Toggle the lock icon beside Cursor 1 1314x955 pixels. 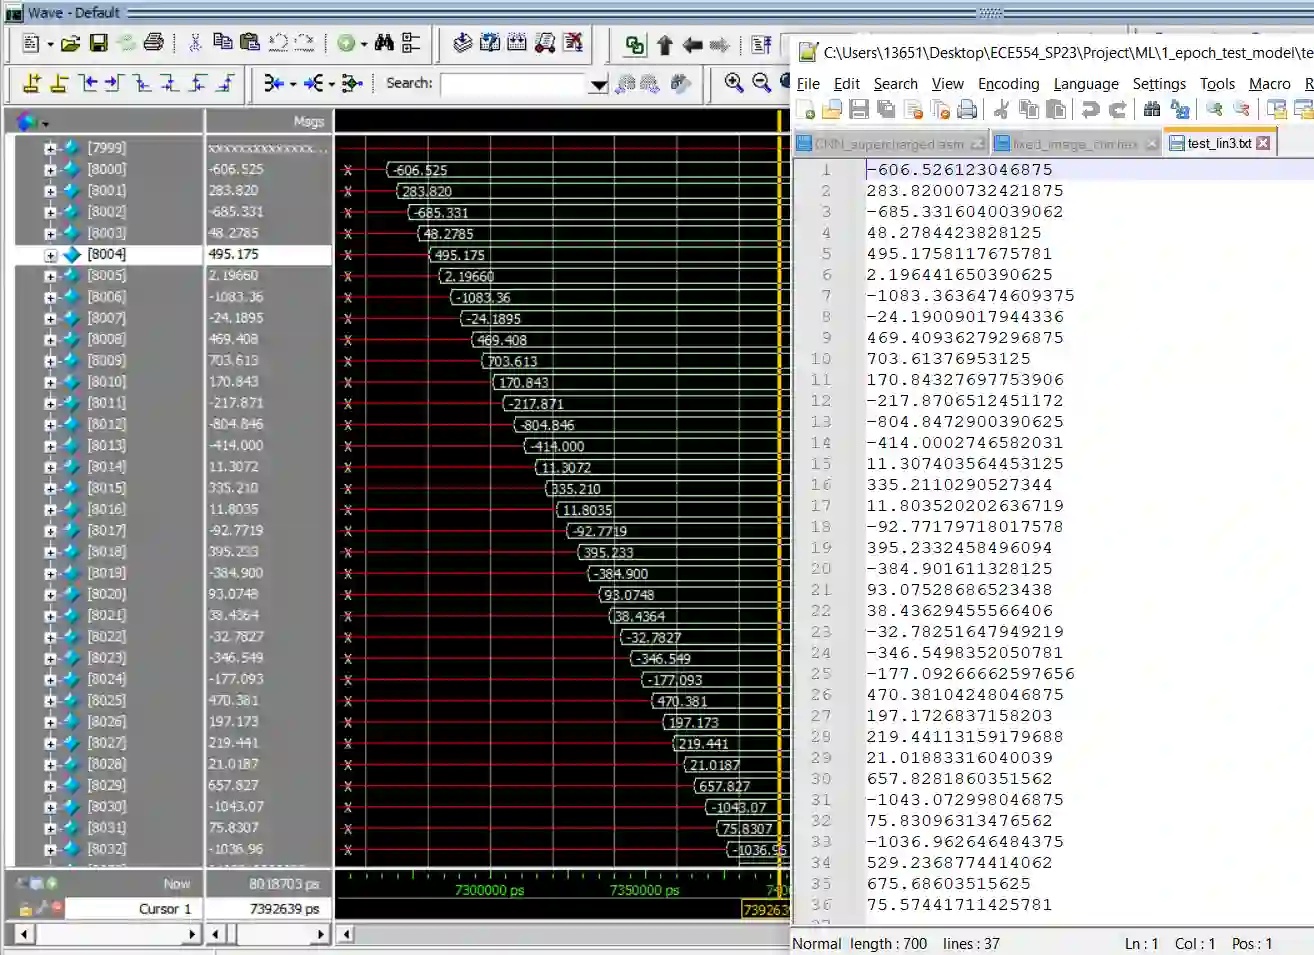pos(25,909)
